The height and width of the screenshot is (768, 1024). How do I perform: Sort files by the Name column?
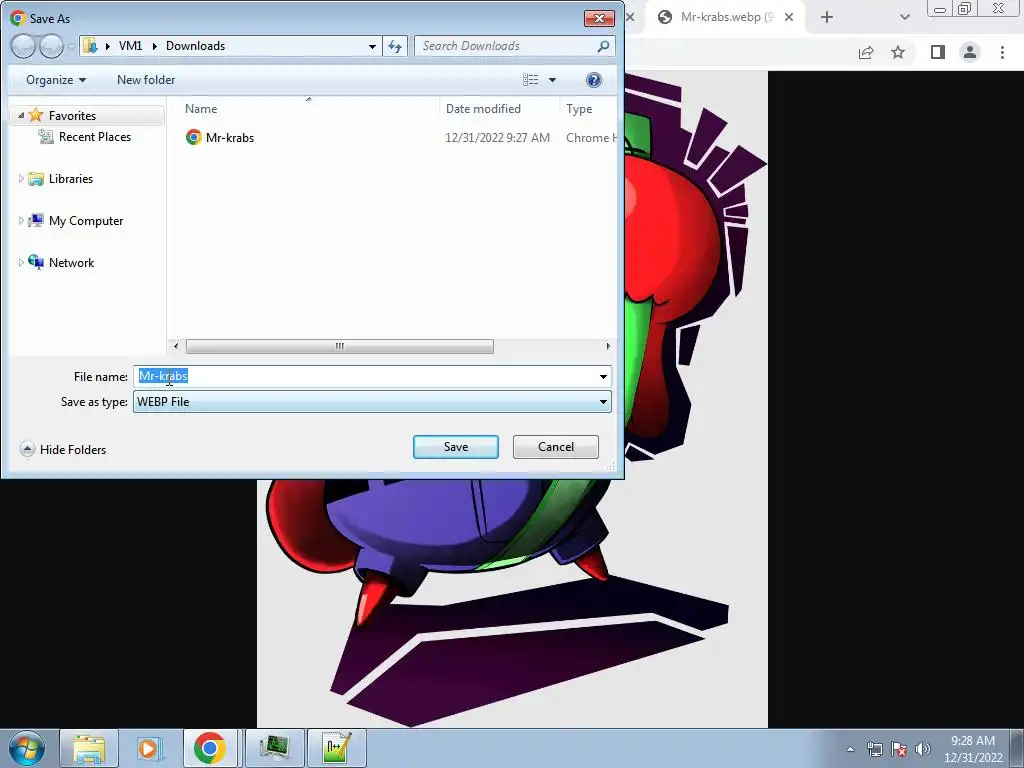click(200, 109)
